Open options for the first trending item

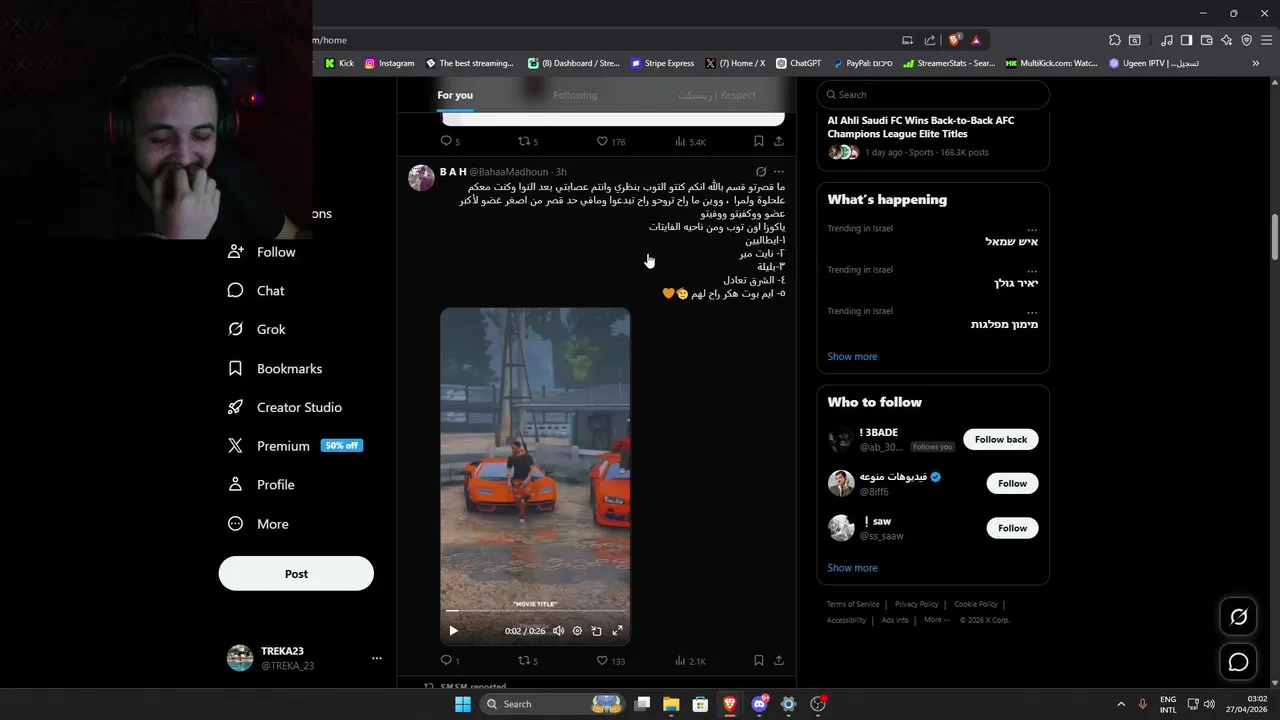tap(1032, 229)
